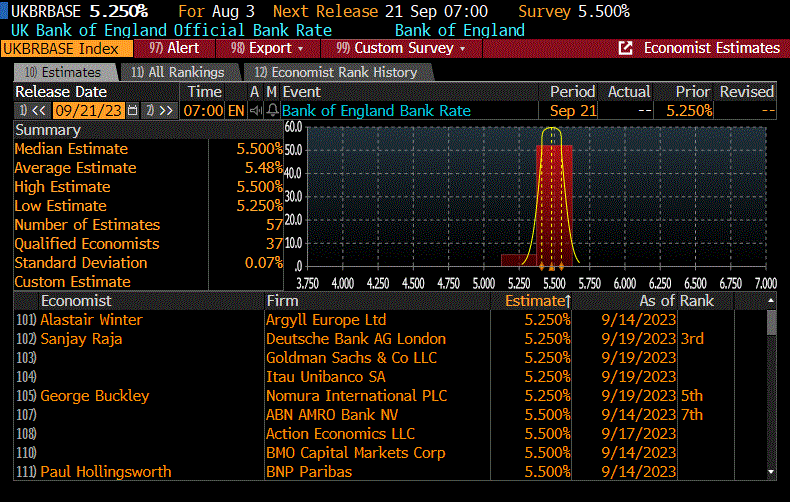Click the bell alert icon
This screenshot has height=502, width=790.
(272, 110)
